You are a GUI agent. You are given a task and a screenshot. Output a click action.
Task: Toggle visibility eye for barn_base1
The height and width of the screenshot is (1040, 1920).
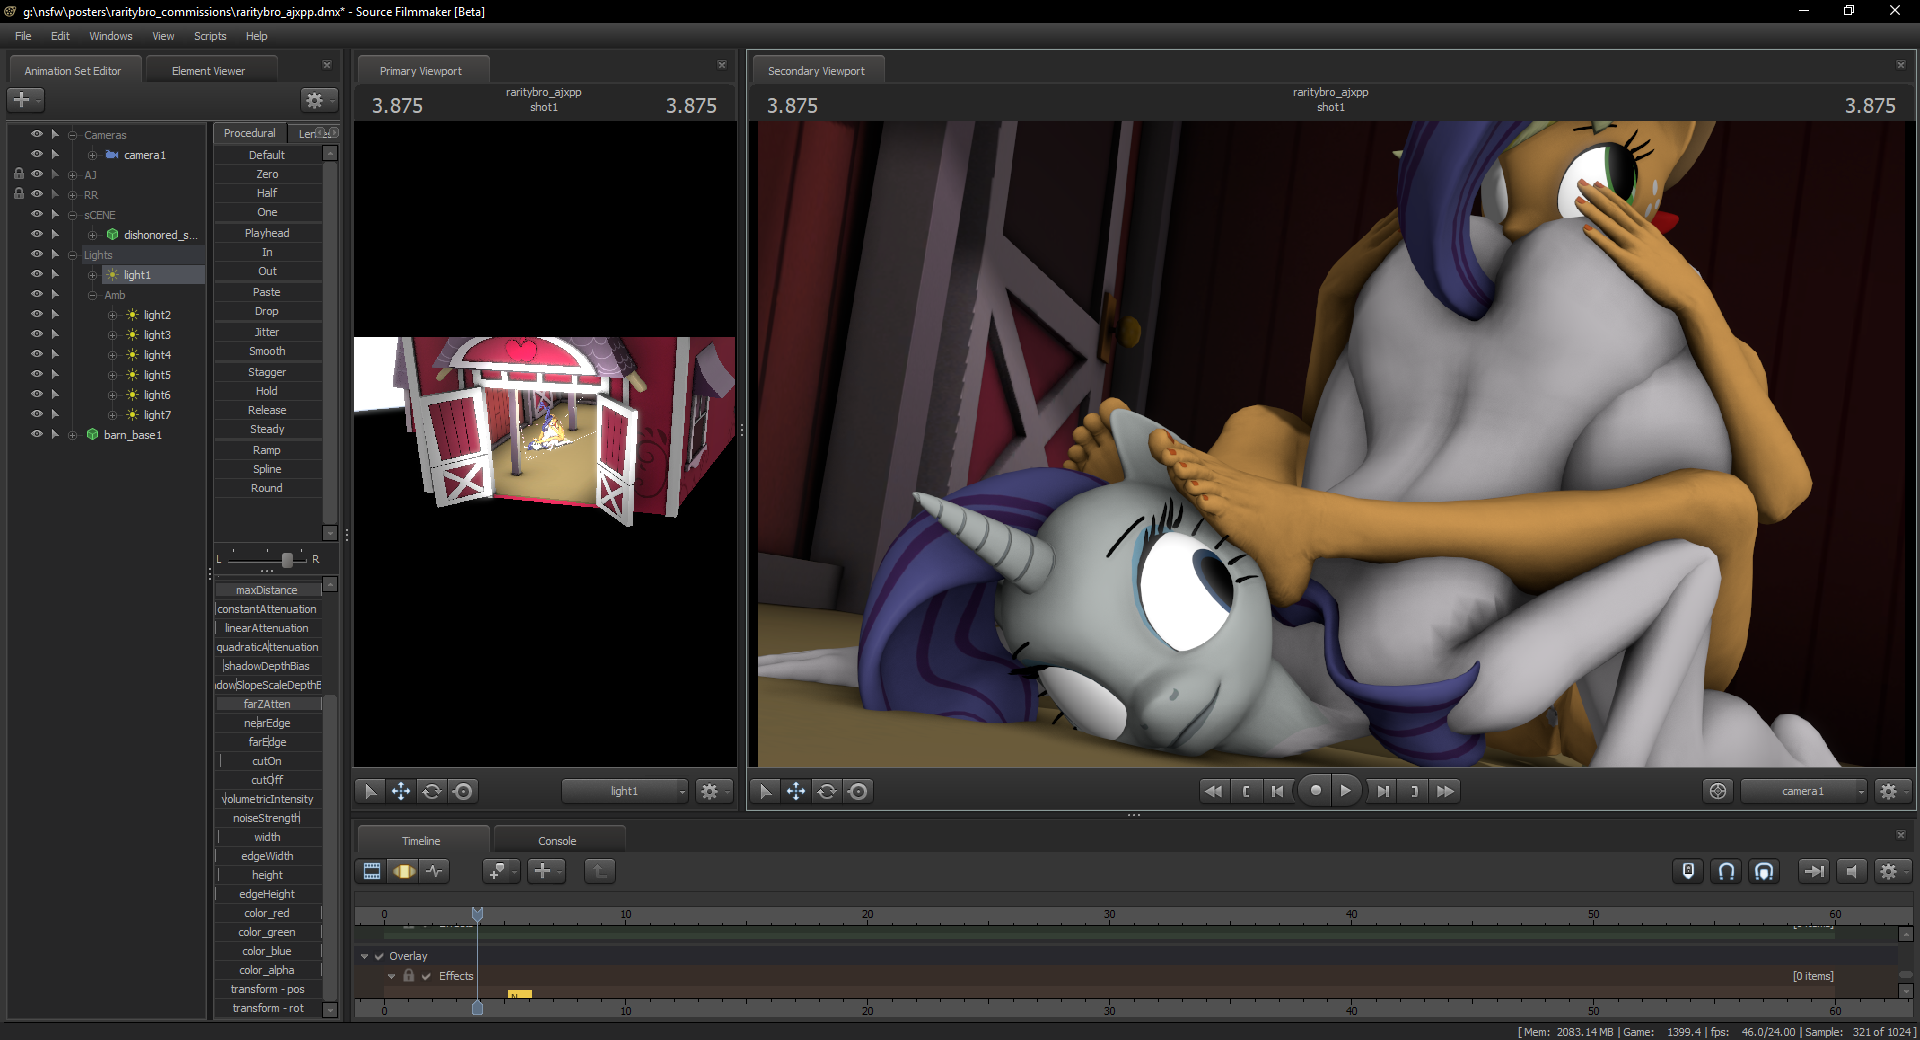[37, 434]
